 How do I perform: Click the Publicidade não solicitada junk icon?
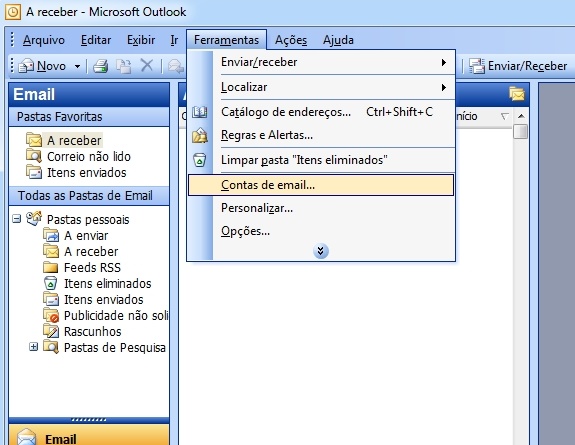51,315
